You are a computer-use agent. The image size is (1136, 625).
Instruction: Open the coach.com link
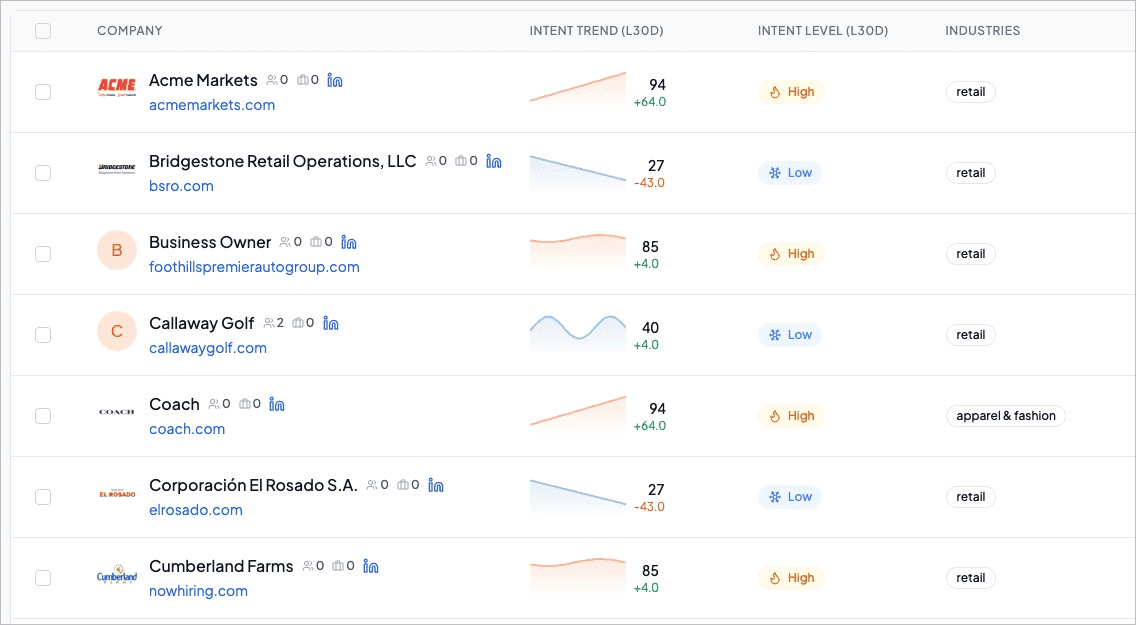pyautogui.click(x=187, y=429)
